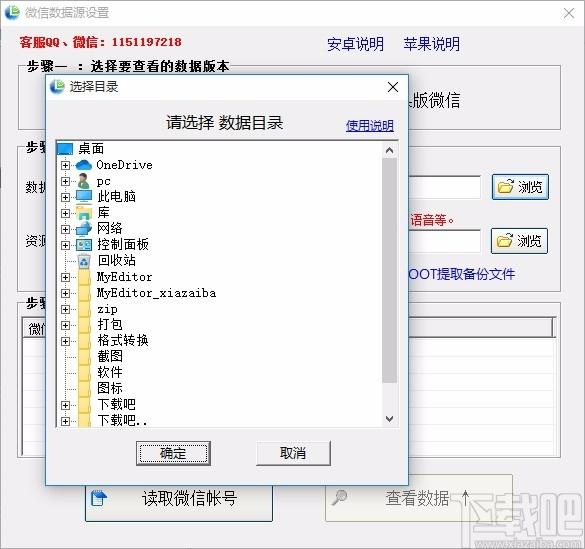
Task: Click the 桌面 desktop icon
Action: pyautogui.click(x=65, y=149)
